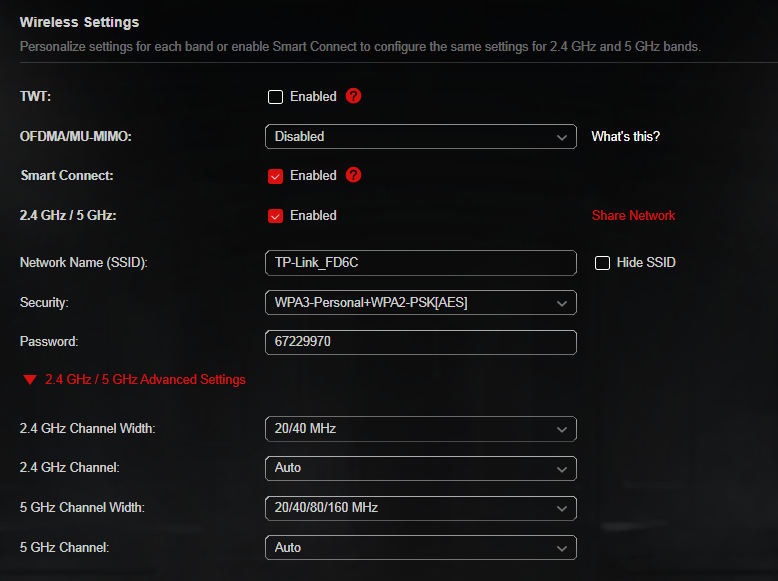The image size is (778, 581).
Task: Enable the TWT checkbox
Action: (275, 97)
